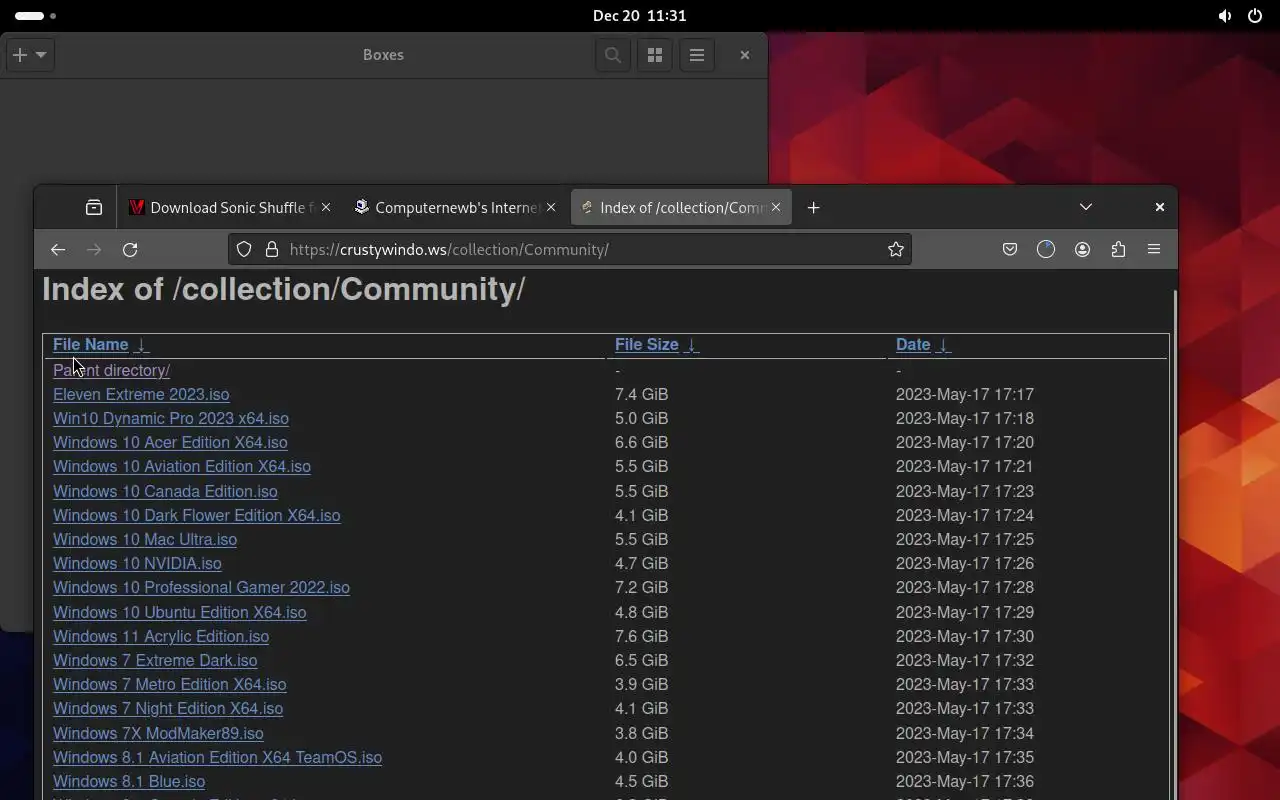Close the Boxes window
This screenshot has width=1280, height=800.
coord(744,55)
